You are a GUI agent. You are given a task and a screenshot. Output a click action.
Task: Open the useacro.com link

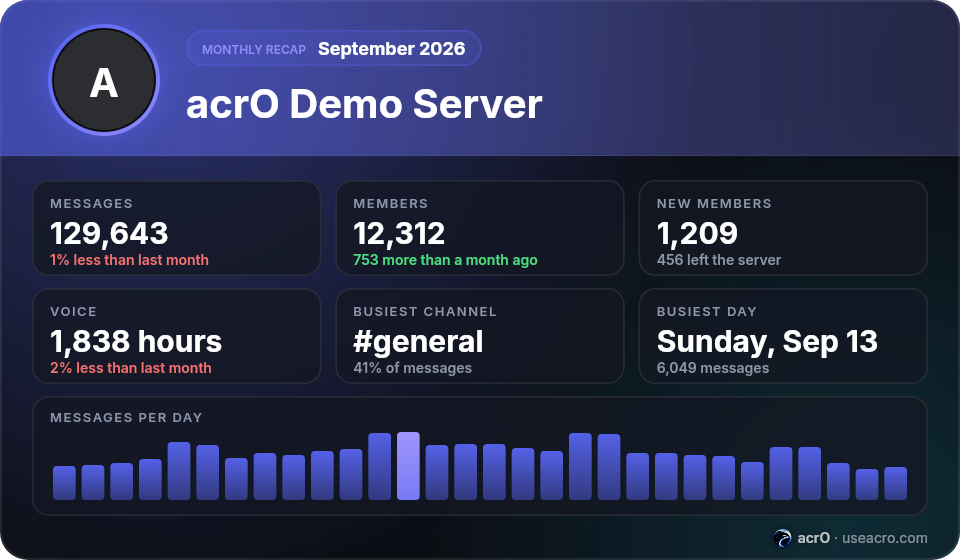tap(884, 538)
